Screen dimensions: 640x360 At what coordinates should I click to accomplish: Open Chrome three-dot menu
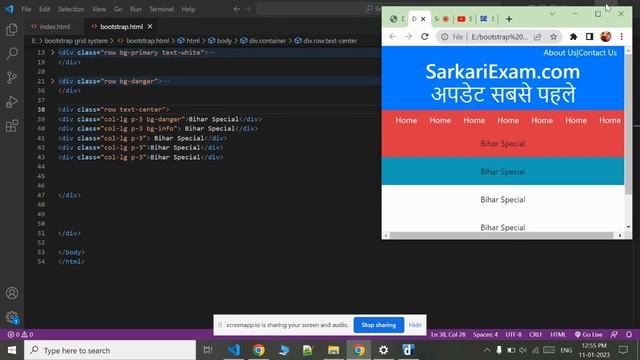[621, 37]
